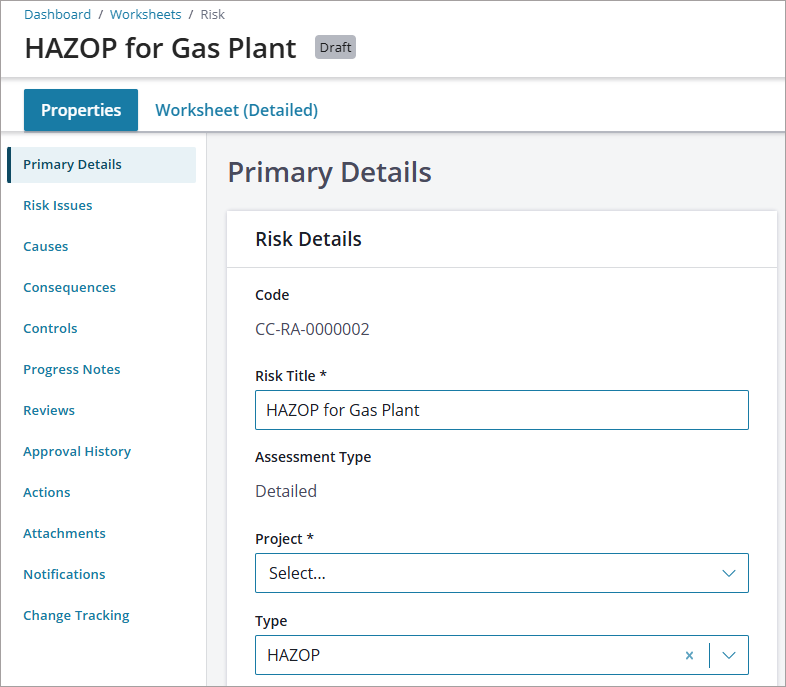786x687 pixels.
Task: Open Controls section in sidebar
Action: (x=50, y=329)
